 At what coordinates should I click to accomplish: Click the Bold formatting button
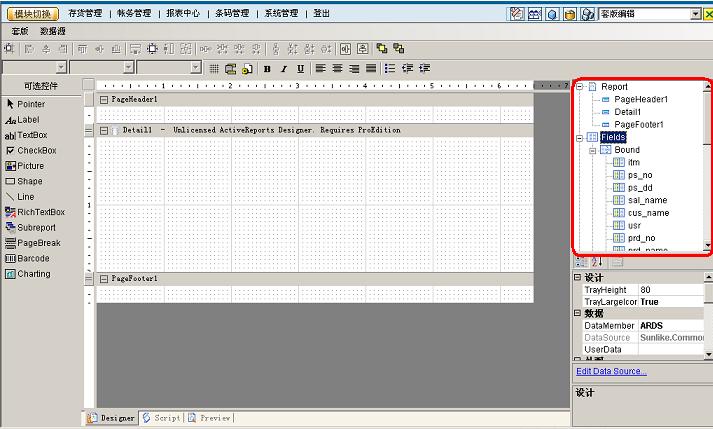[267, 68]
